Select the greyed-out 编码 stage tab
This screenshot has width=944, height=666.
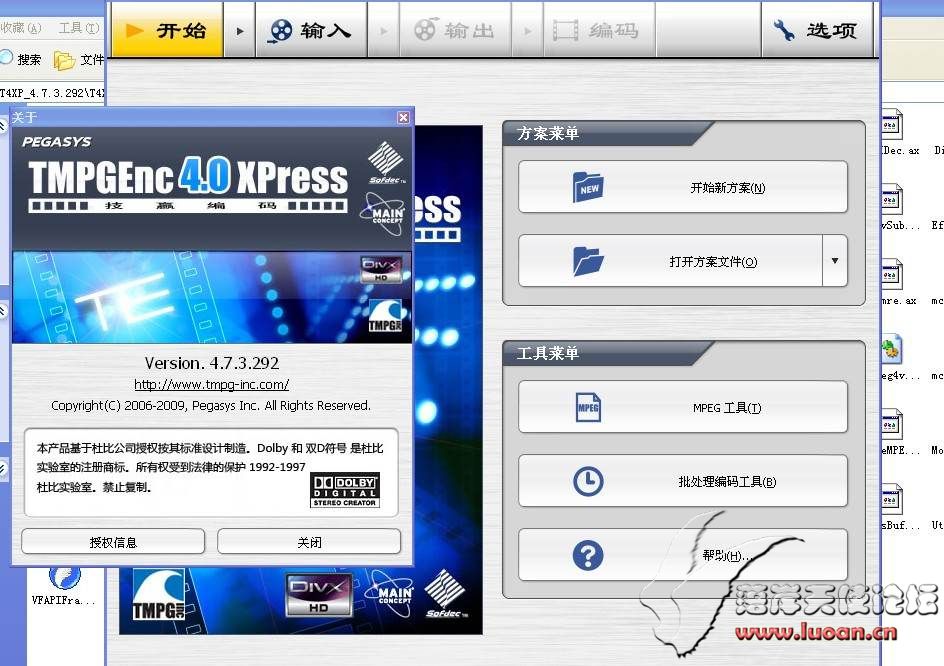coord(599,30)
